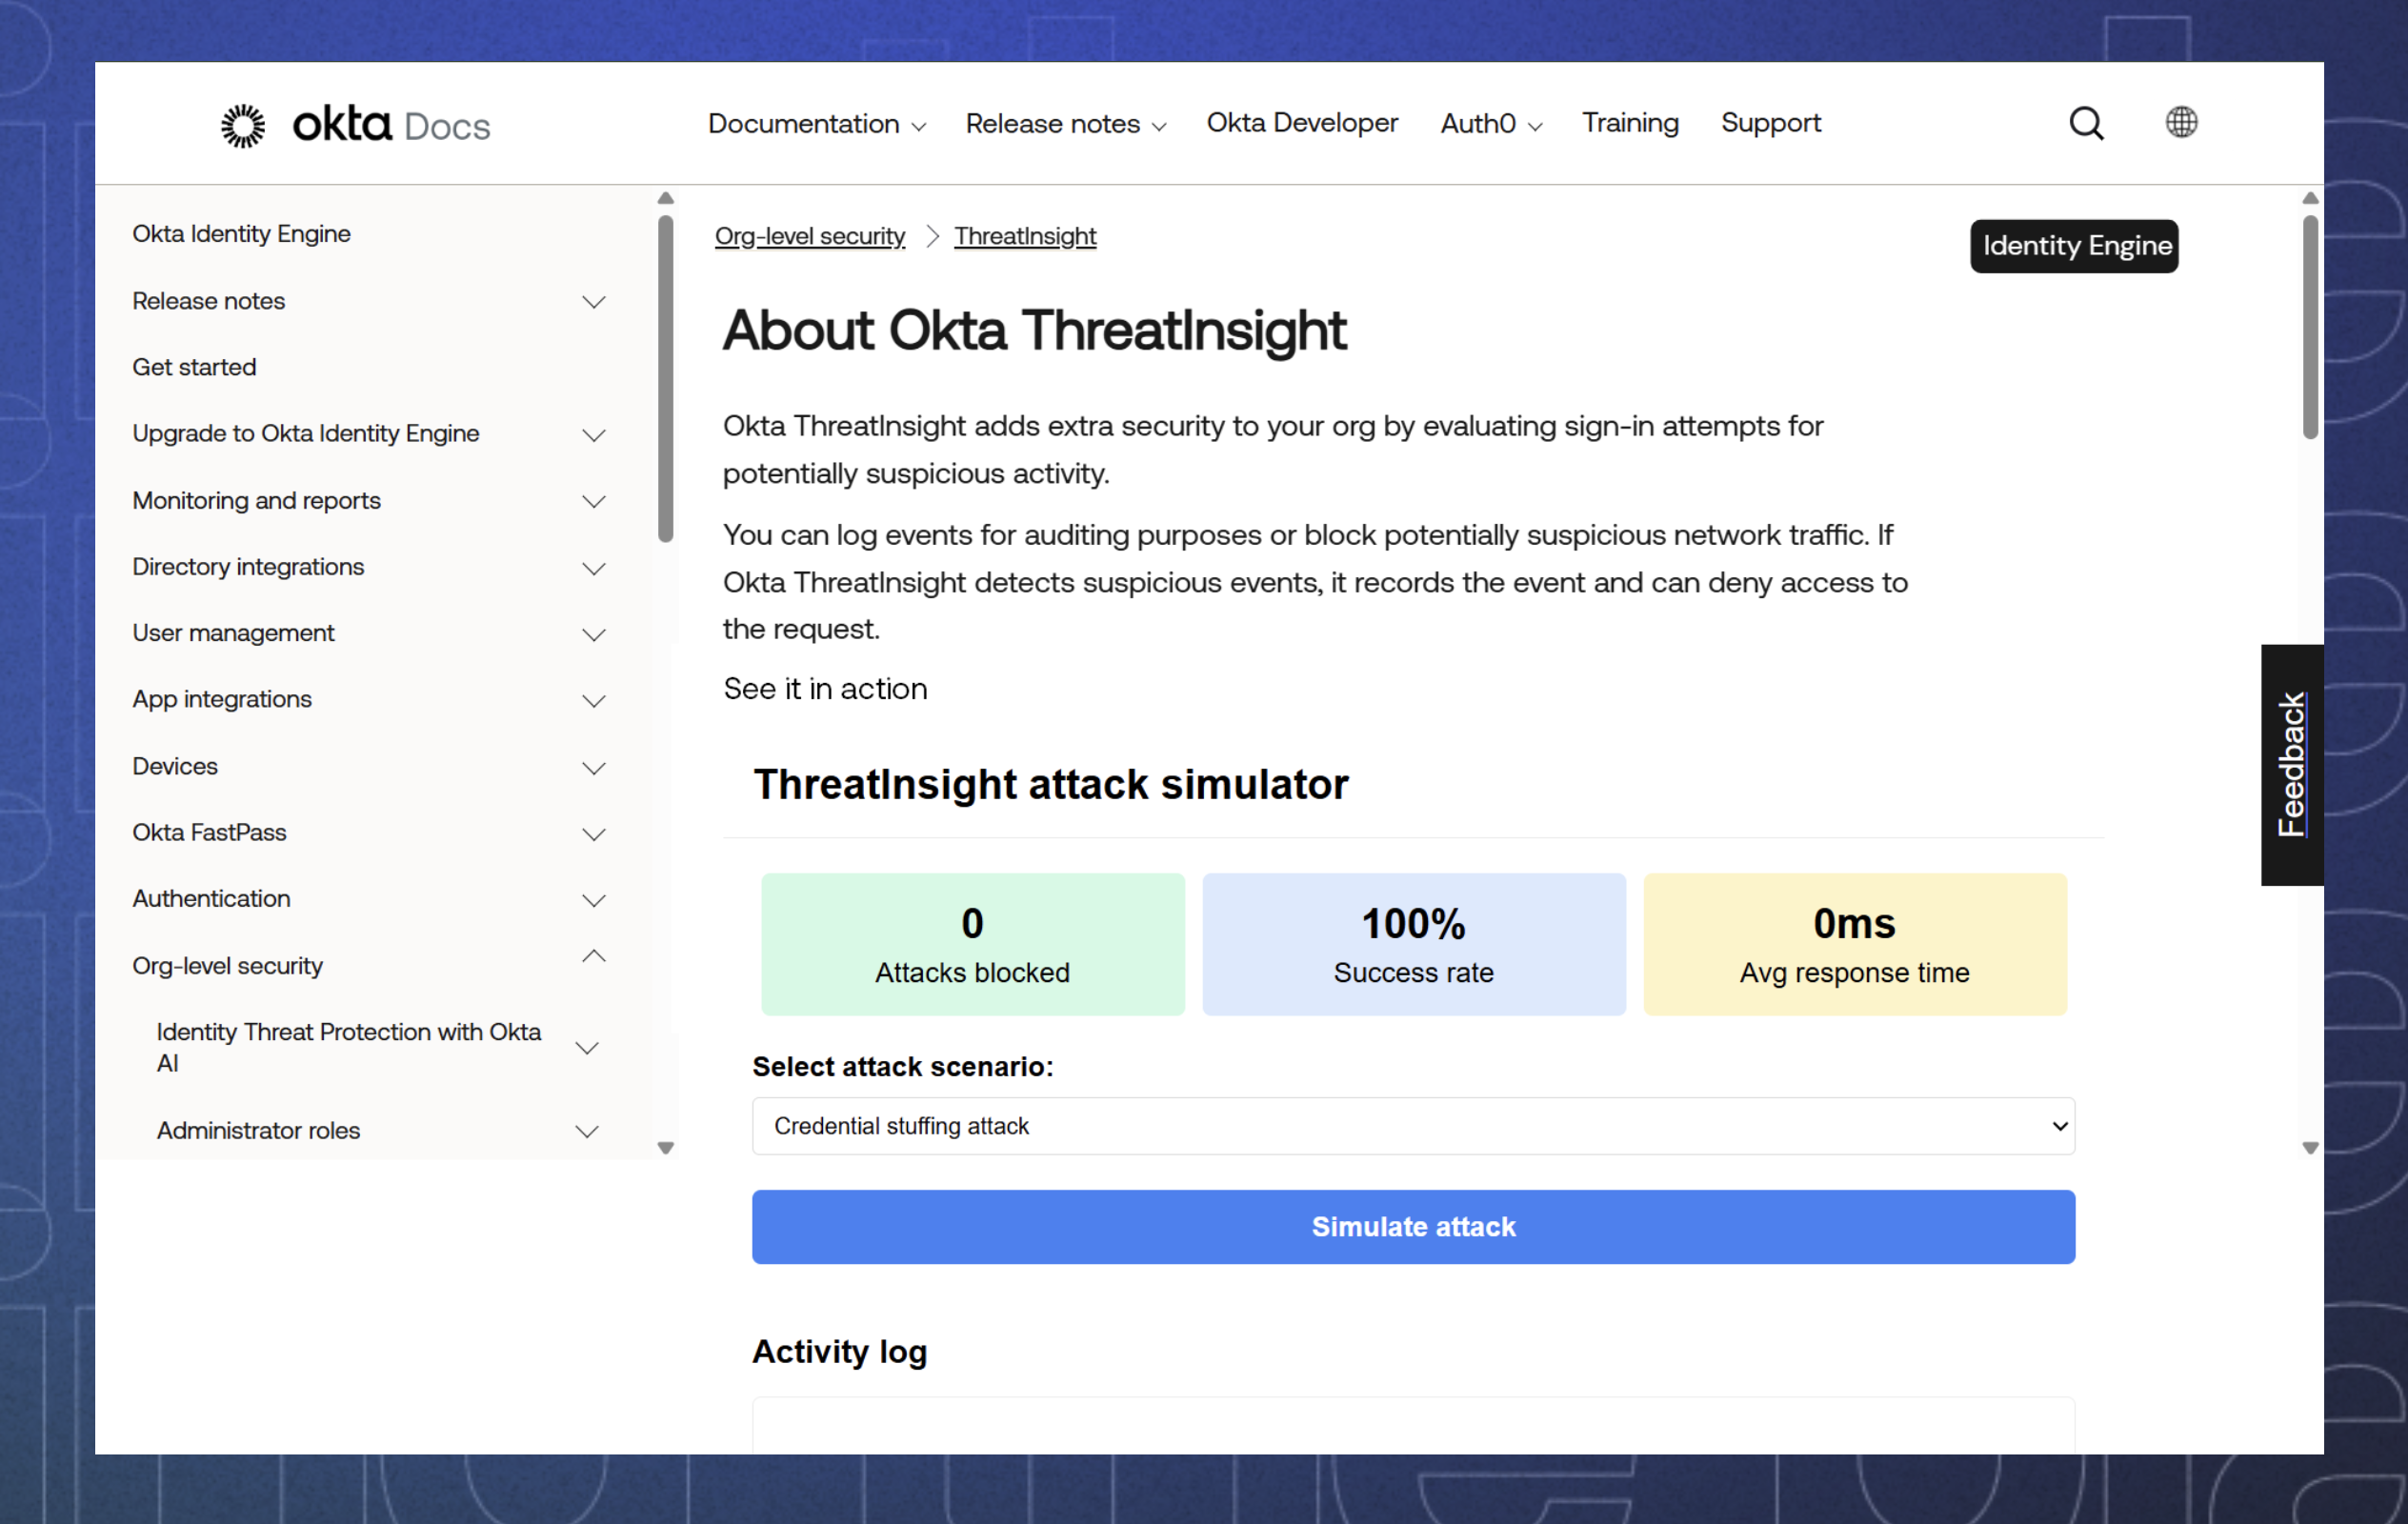The width and height of the screenshot is (2408, 1524).
Task: Open the Documentation menu
Action: pos(816,124)
